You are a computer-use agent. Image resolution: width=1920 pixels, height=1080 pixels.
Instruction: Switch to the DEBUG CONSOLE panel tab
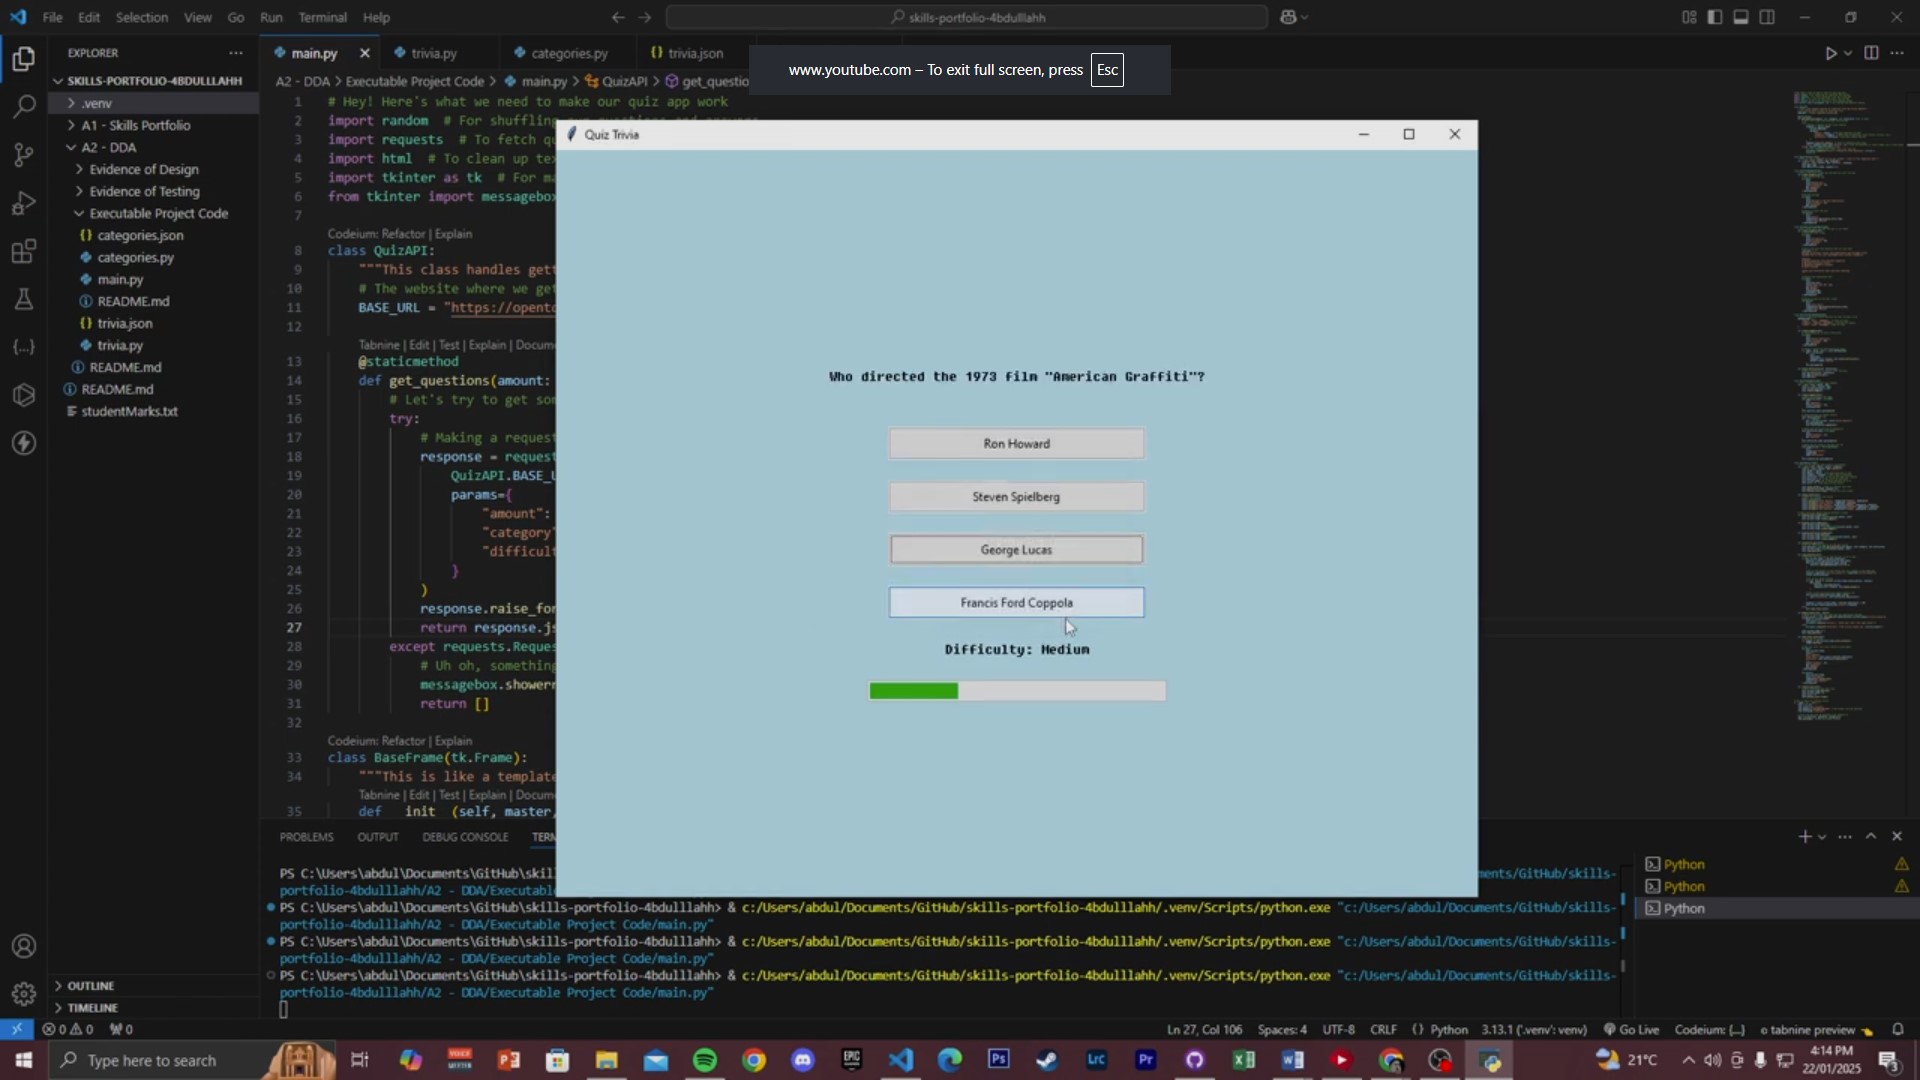click(x=465, y=837)
